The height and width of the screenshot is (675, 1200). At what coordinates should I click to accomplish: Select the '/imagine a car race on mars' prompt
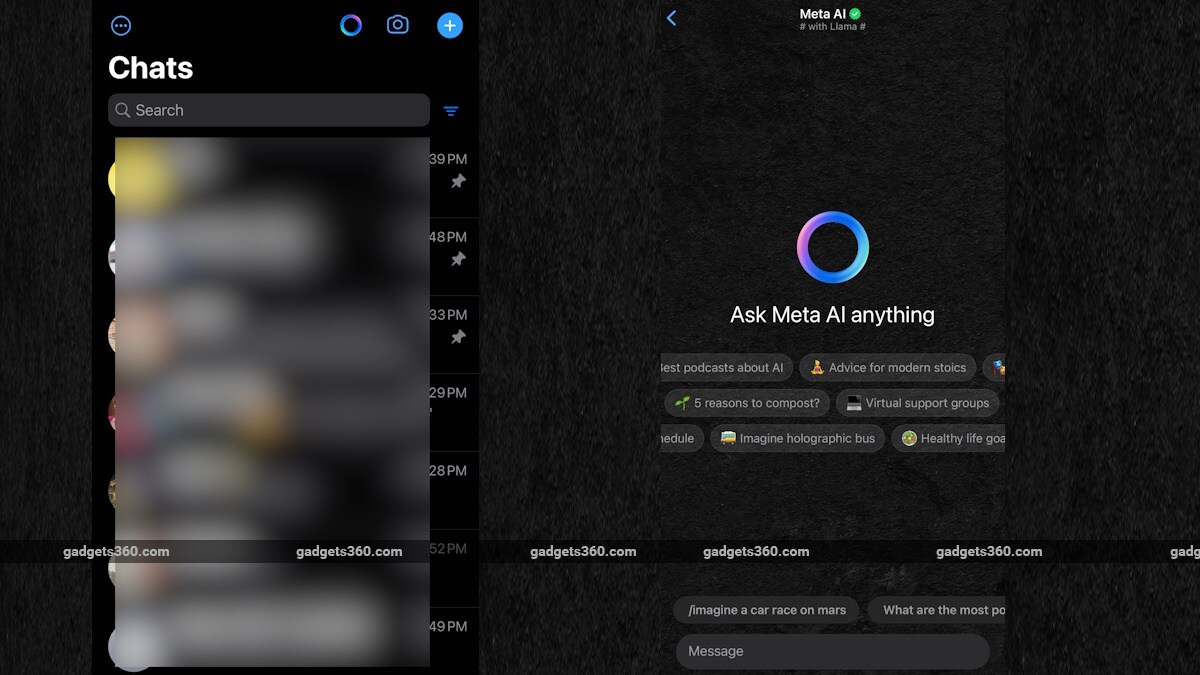click(x=766, y=610)
